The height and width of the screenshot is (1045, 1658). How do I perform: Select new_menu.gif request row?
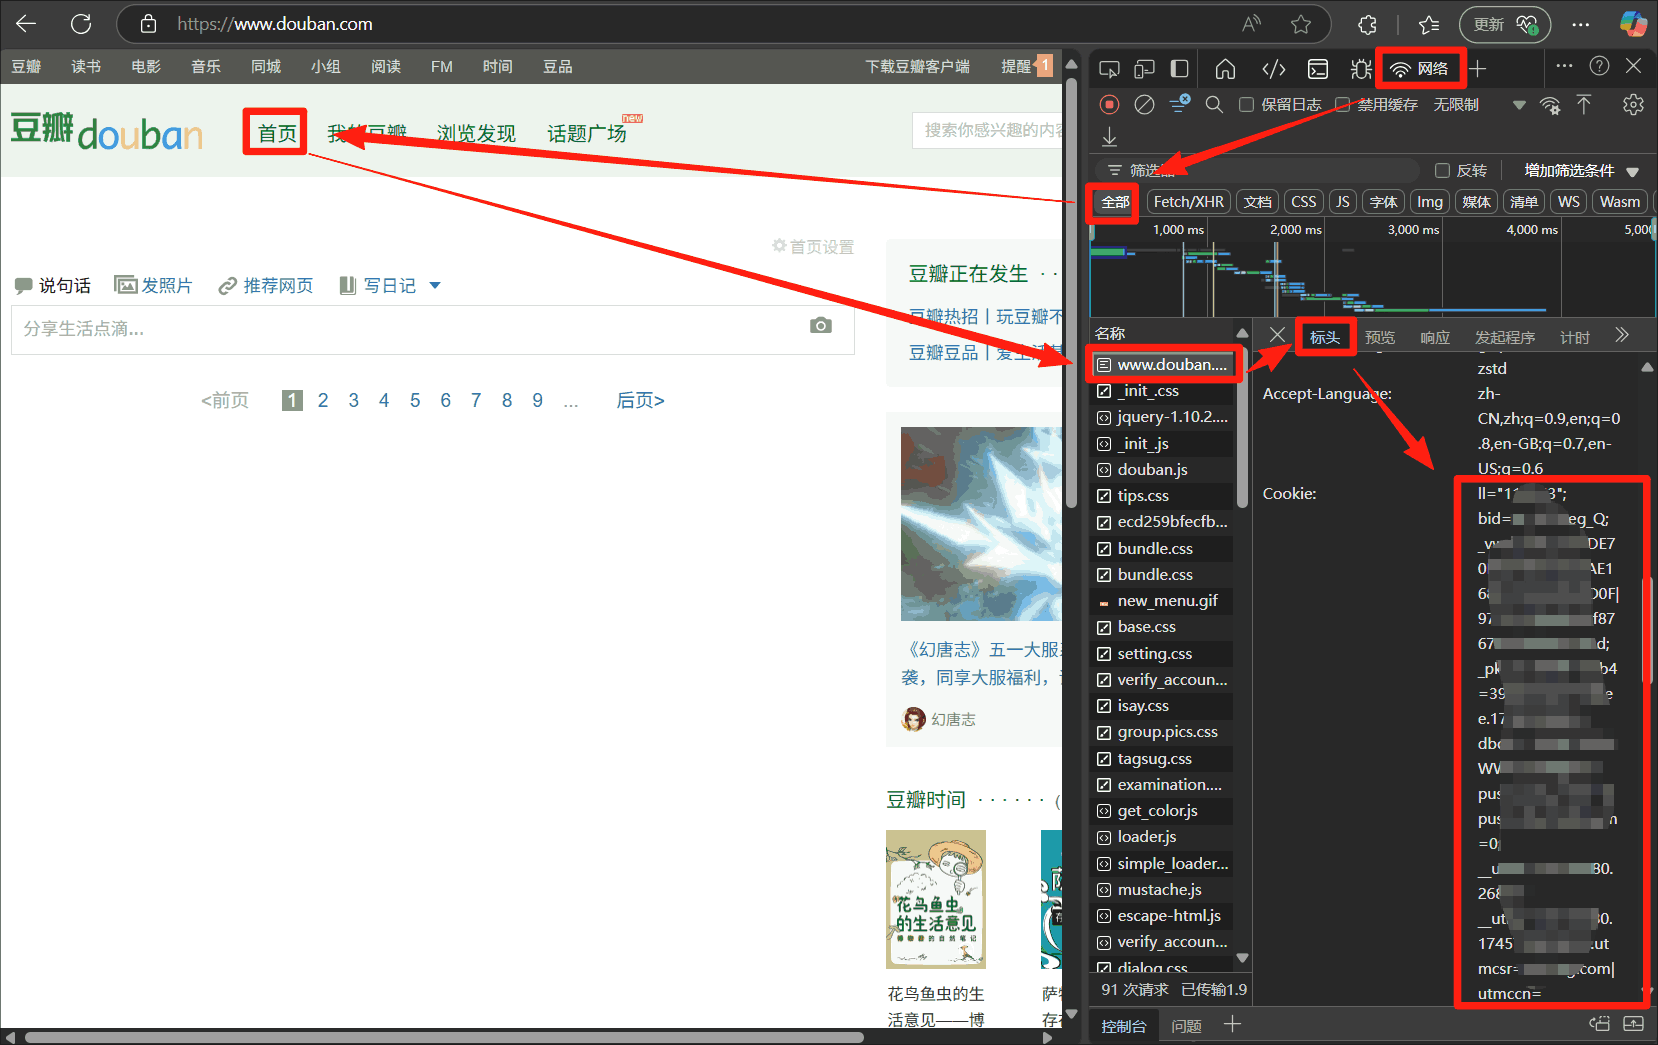[x=1163, y=601]
